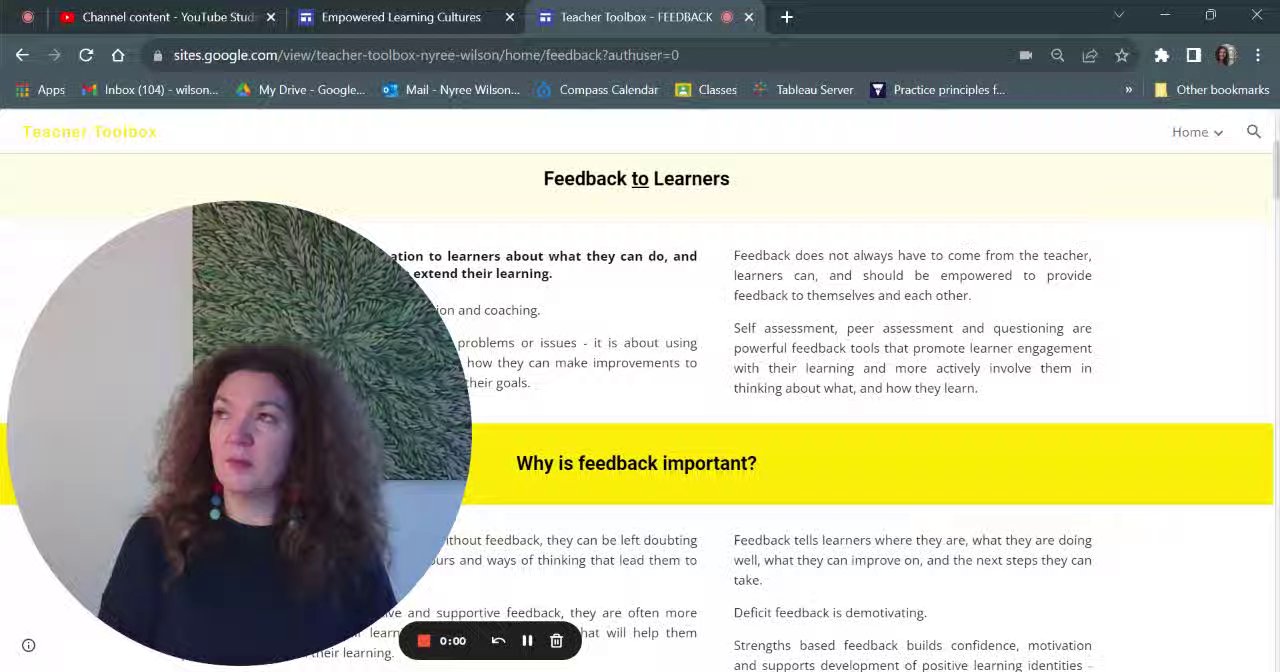This screenshot has width=1280, height=672.
Task: Click the camera icon in address bar
Action: (1026, 56)
